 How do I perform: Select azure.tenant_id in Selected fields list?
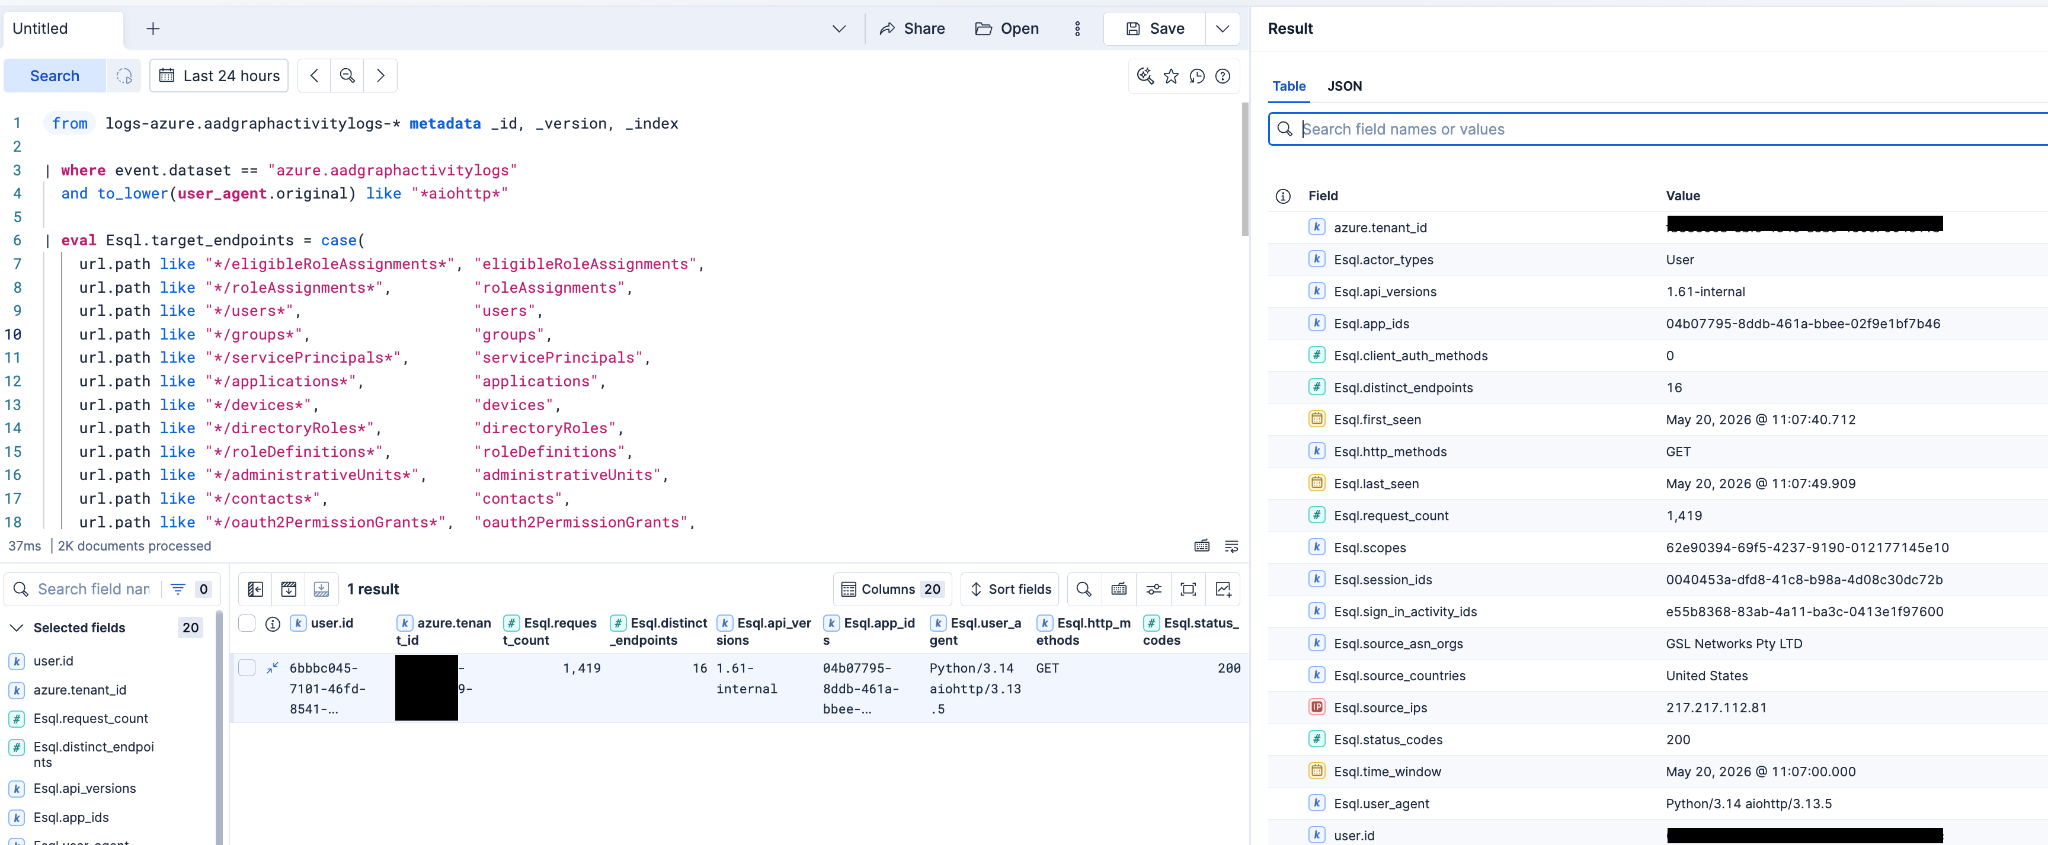tap(80, 690)
